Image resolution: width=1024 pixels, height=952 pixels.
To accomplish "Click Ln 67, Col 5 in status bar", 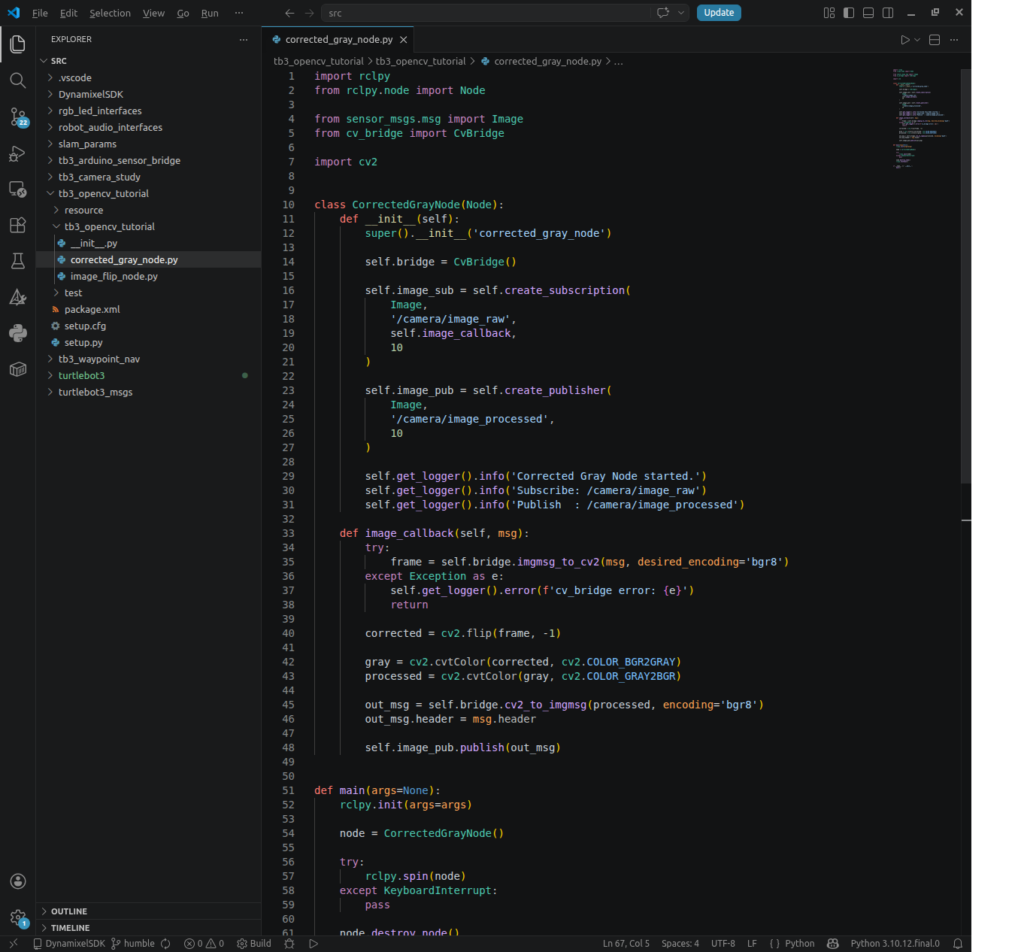I will click(626, 944).
